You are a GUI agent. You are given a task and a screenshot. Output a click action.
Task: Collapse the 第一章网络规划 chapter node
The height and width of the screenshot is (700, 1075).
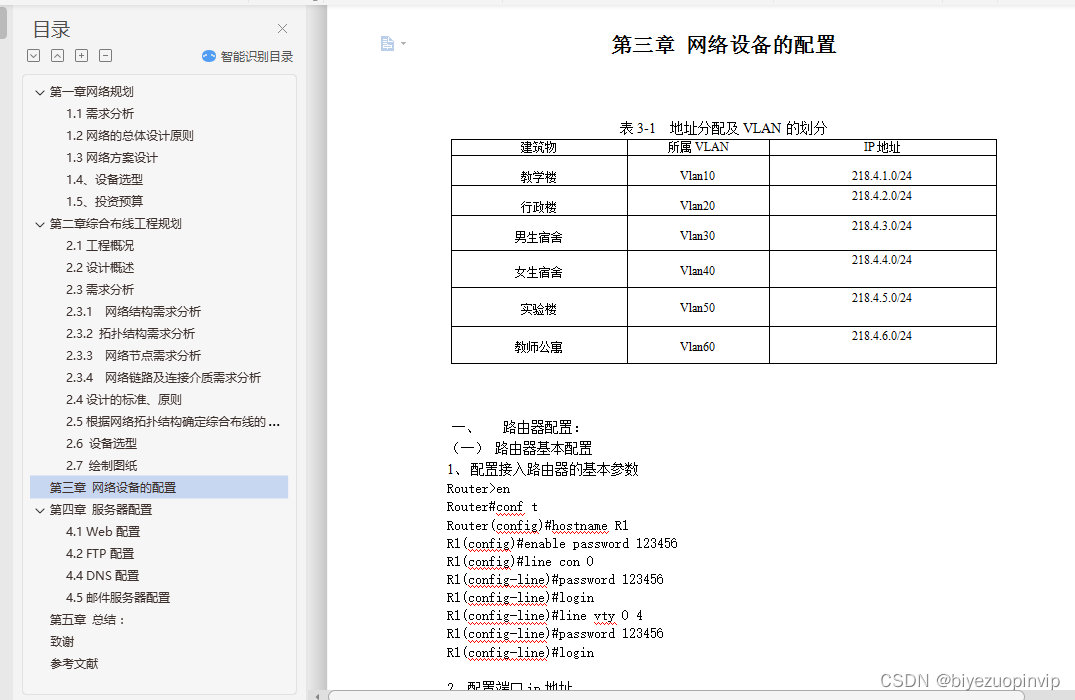point(40,92)
